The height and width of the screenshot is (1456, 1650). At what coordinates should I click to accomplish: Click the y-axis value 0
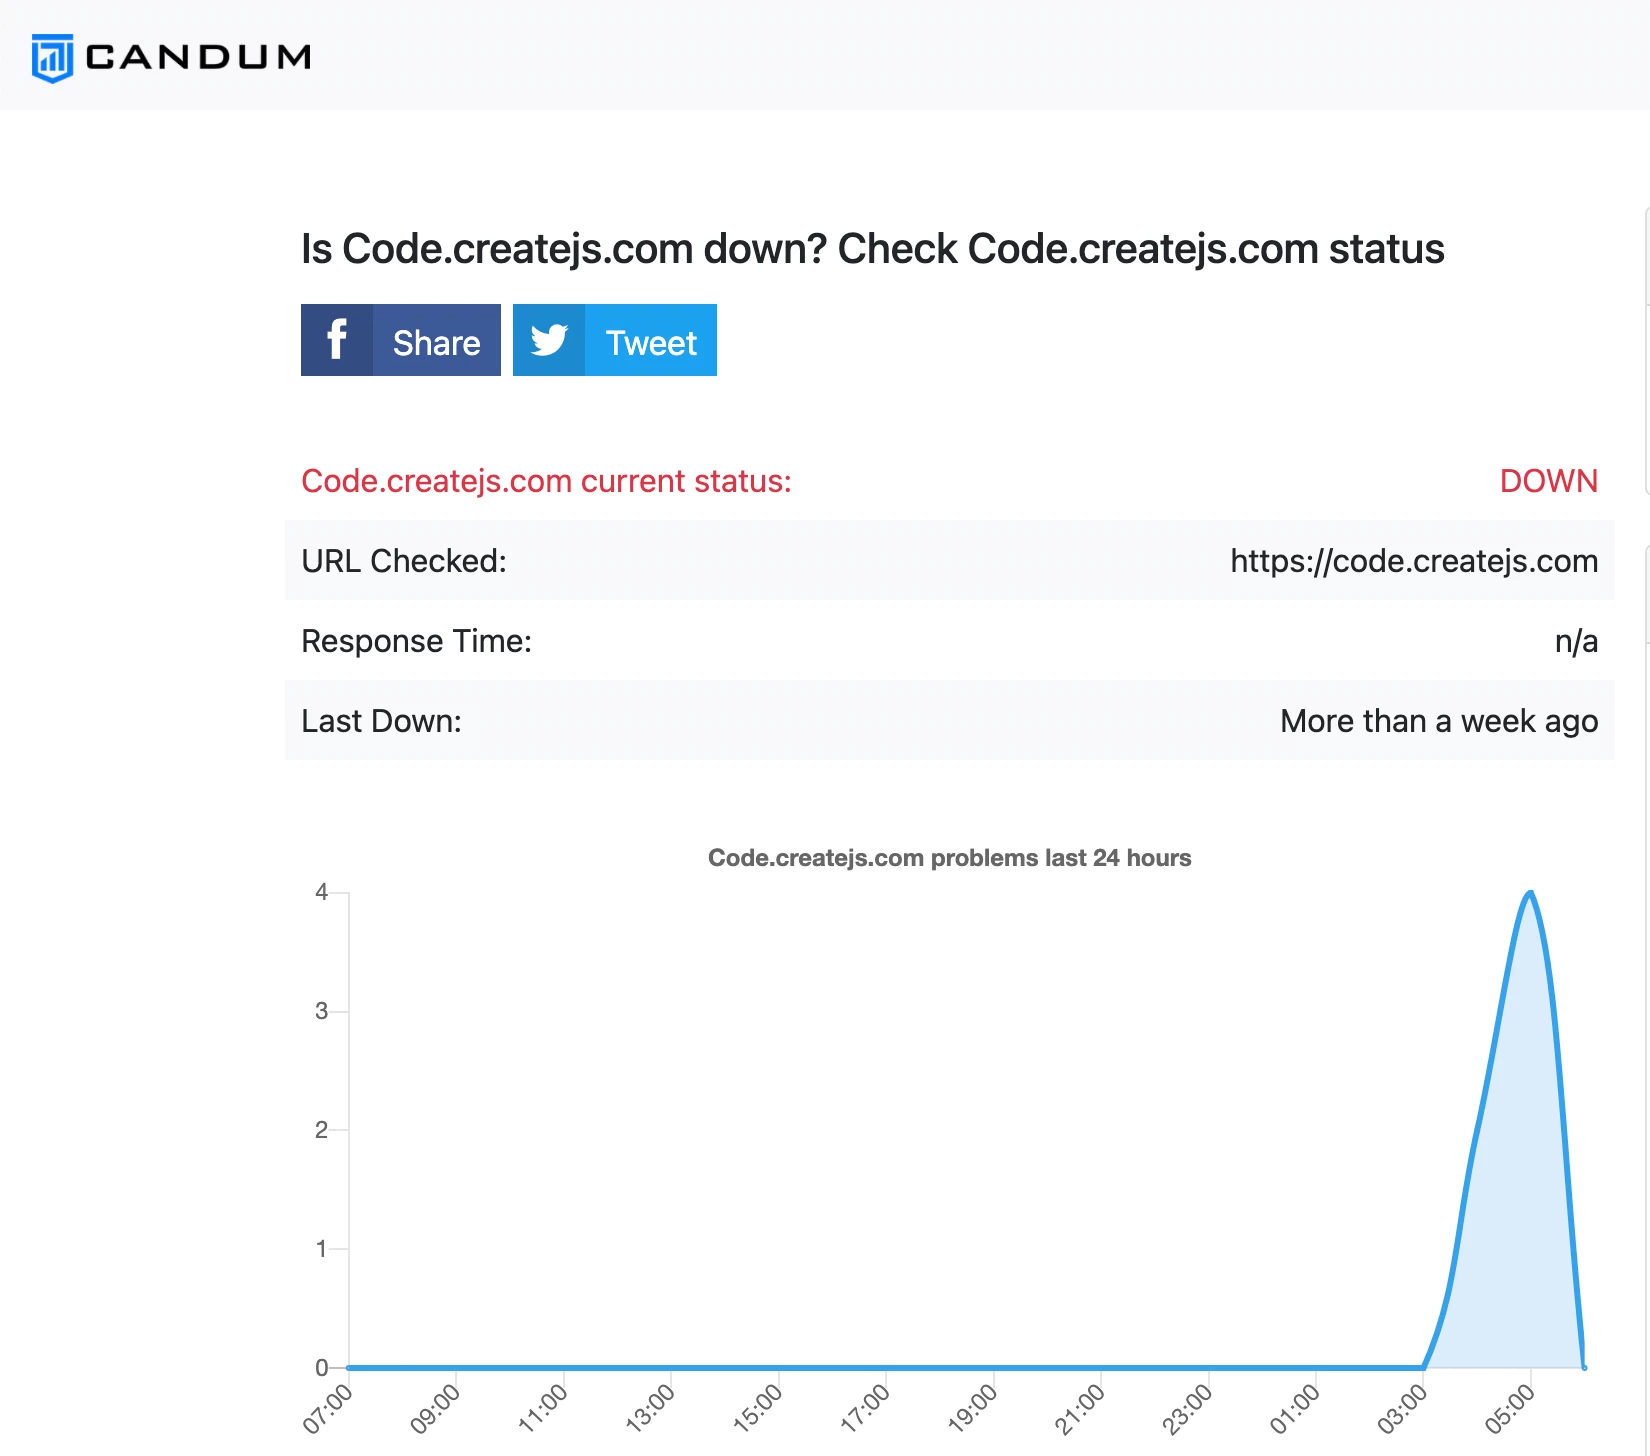click(321, 1367)
